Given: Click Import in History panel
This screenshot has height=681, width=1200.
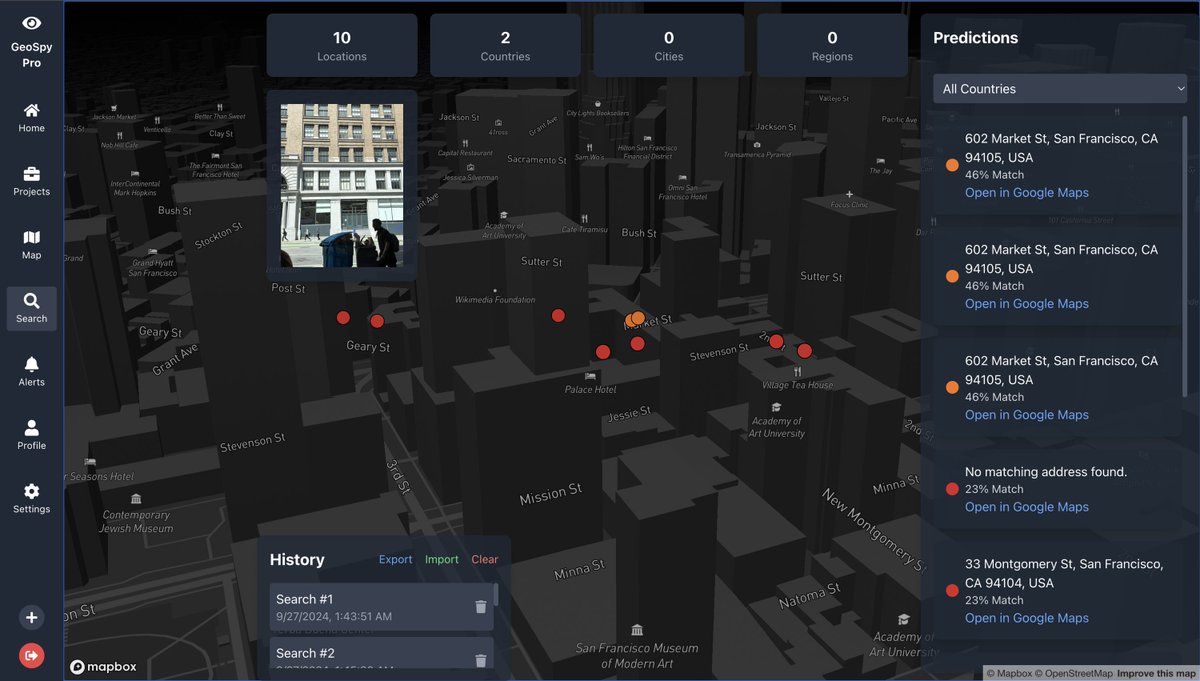Looking at the screenshot, I should pos(441,560).
